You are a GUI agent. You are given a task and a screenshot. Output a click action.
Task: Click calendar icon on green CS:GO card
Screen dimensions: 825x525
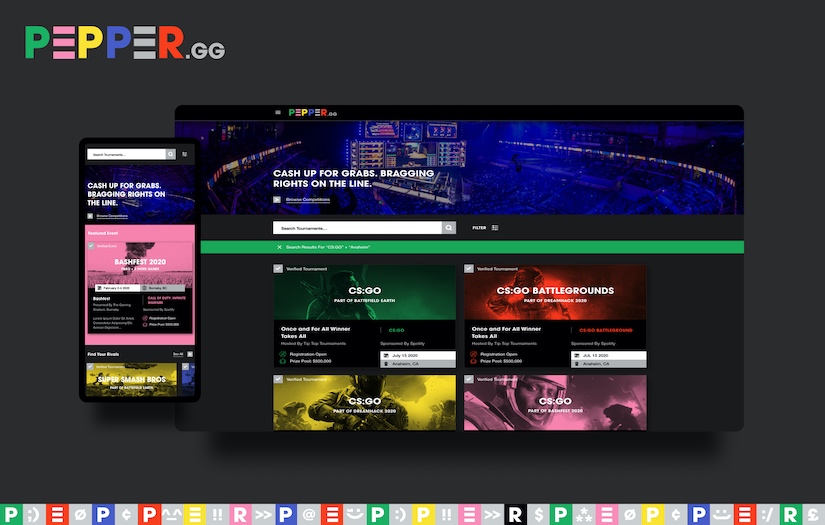pyautogui.click(x=386, y=356)
